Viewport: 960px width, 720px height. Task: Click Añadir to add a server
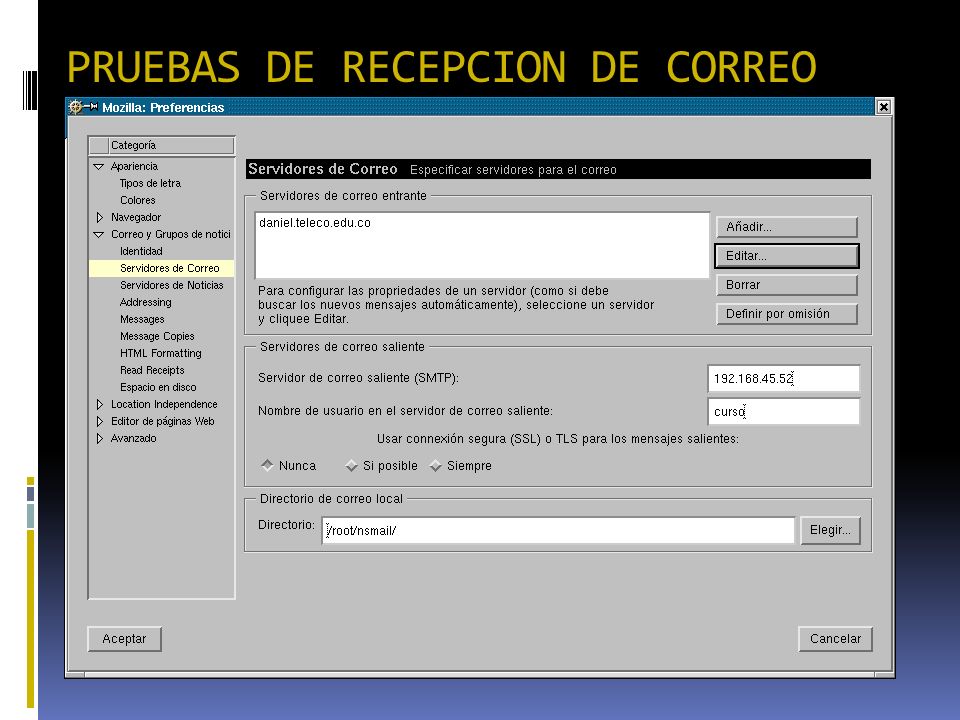click(787, 227)
